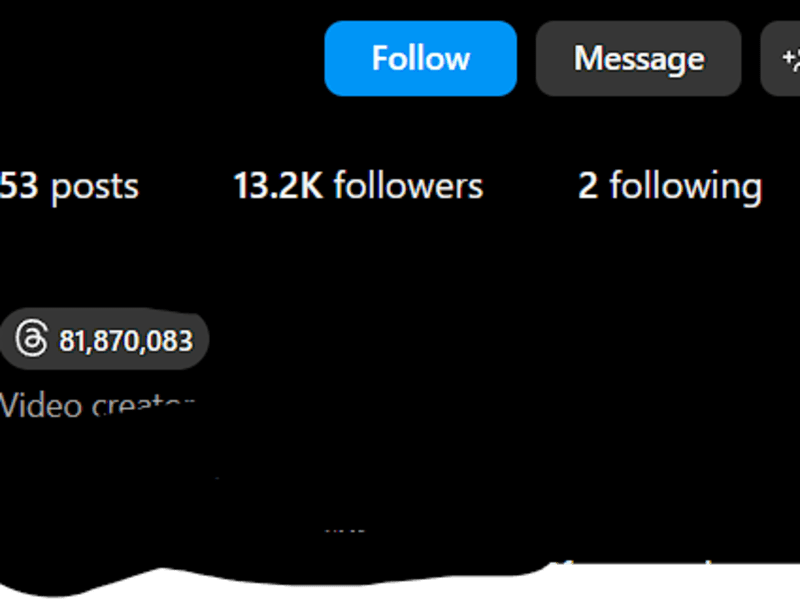
Task: Click the word posts
Action: pyautogui.click(x=95, y=188)
